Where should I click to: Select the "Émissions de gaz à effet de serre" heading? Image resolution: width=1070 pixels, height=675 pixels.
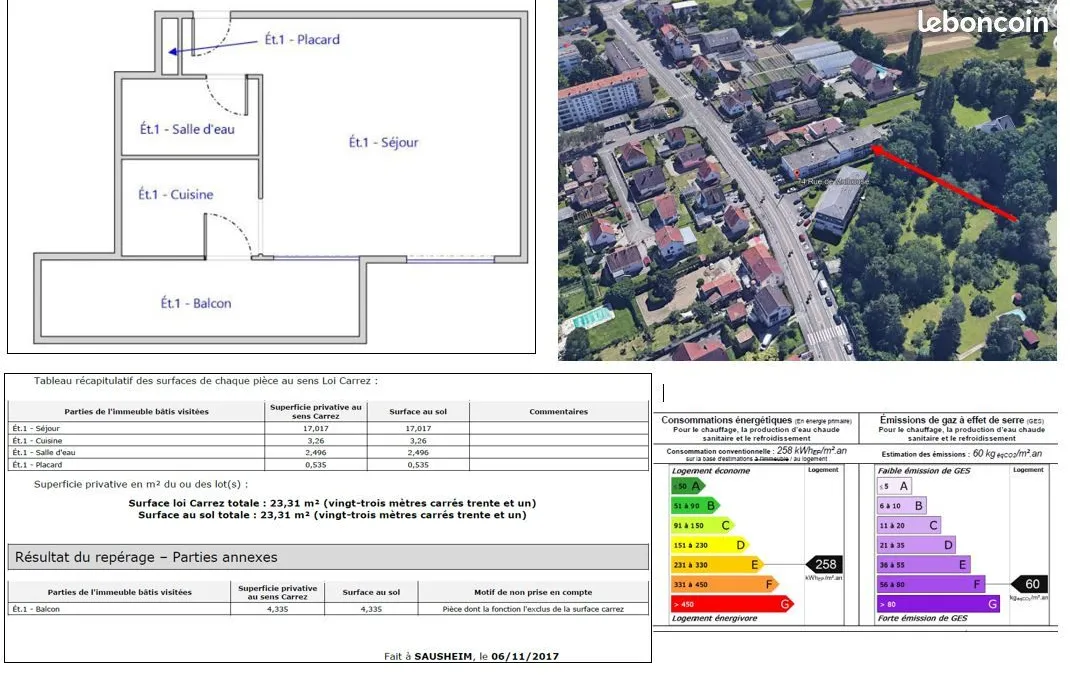[x=952, y=420]
